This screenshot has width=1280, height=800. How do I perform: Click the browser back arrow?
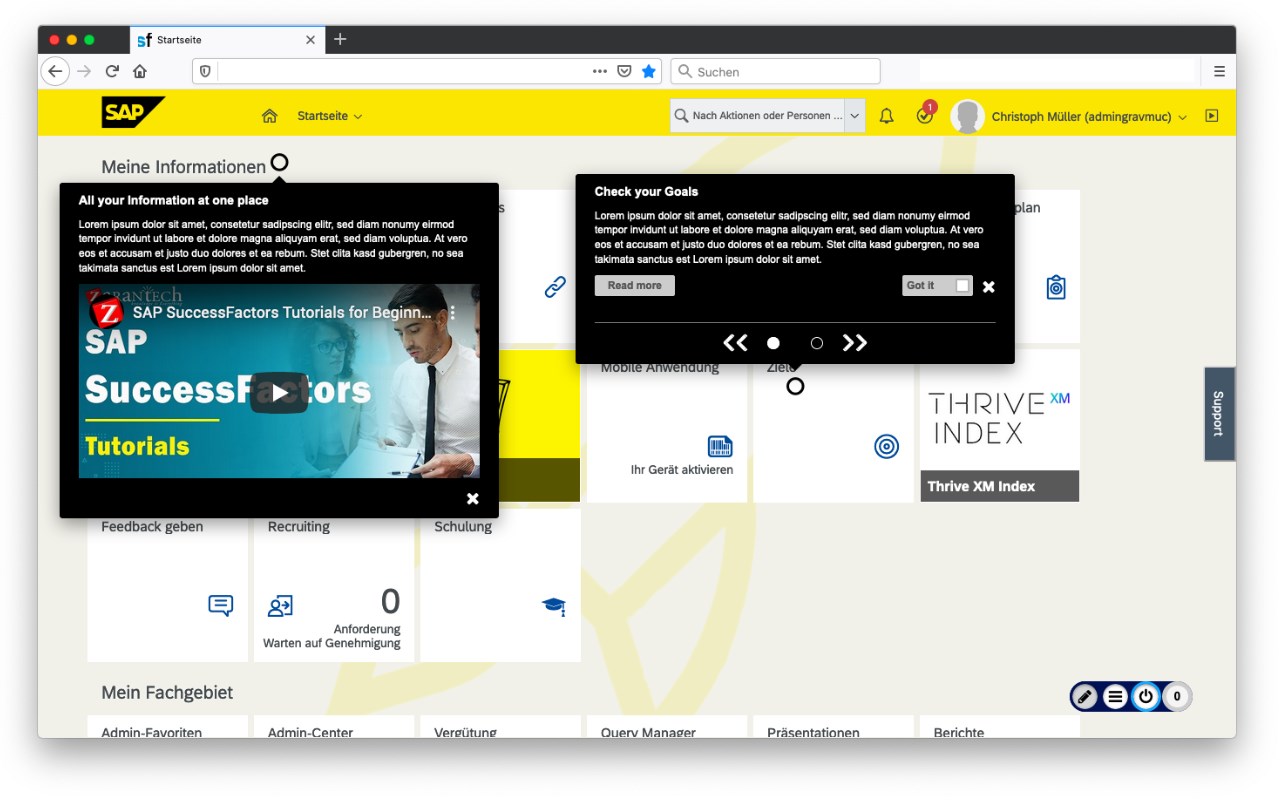point(55,71)
